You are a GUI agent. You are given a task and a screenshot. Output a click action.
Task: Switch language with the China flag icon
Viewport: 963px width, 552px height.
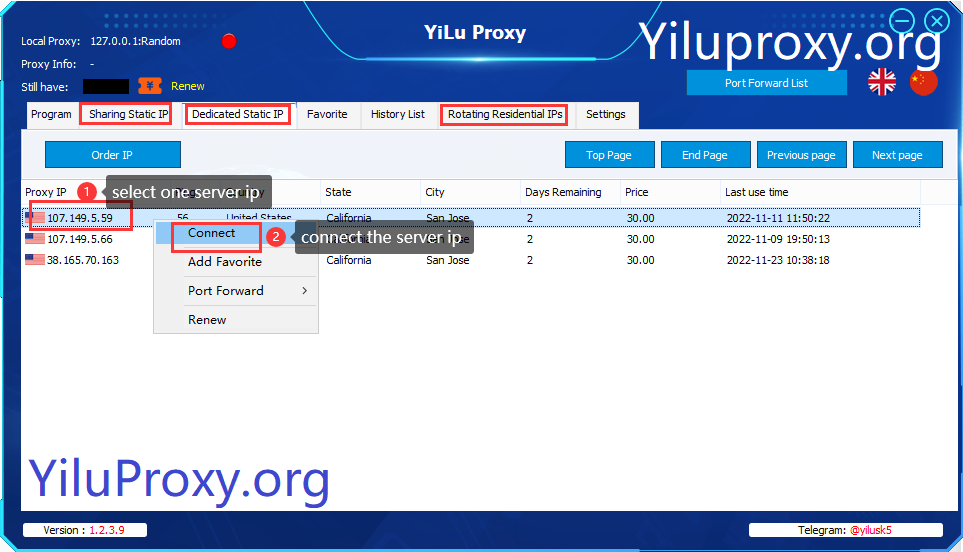click(x=923, y=82)
